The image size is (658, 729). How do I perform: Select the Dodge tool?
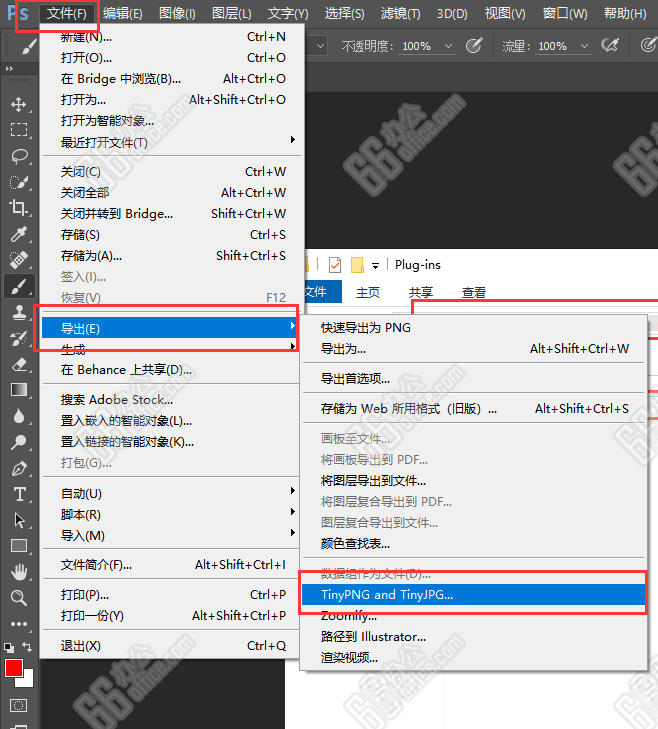pos(19,442)
